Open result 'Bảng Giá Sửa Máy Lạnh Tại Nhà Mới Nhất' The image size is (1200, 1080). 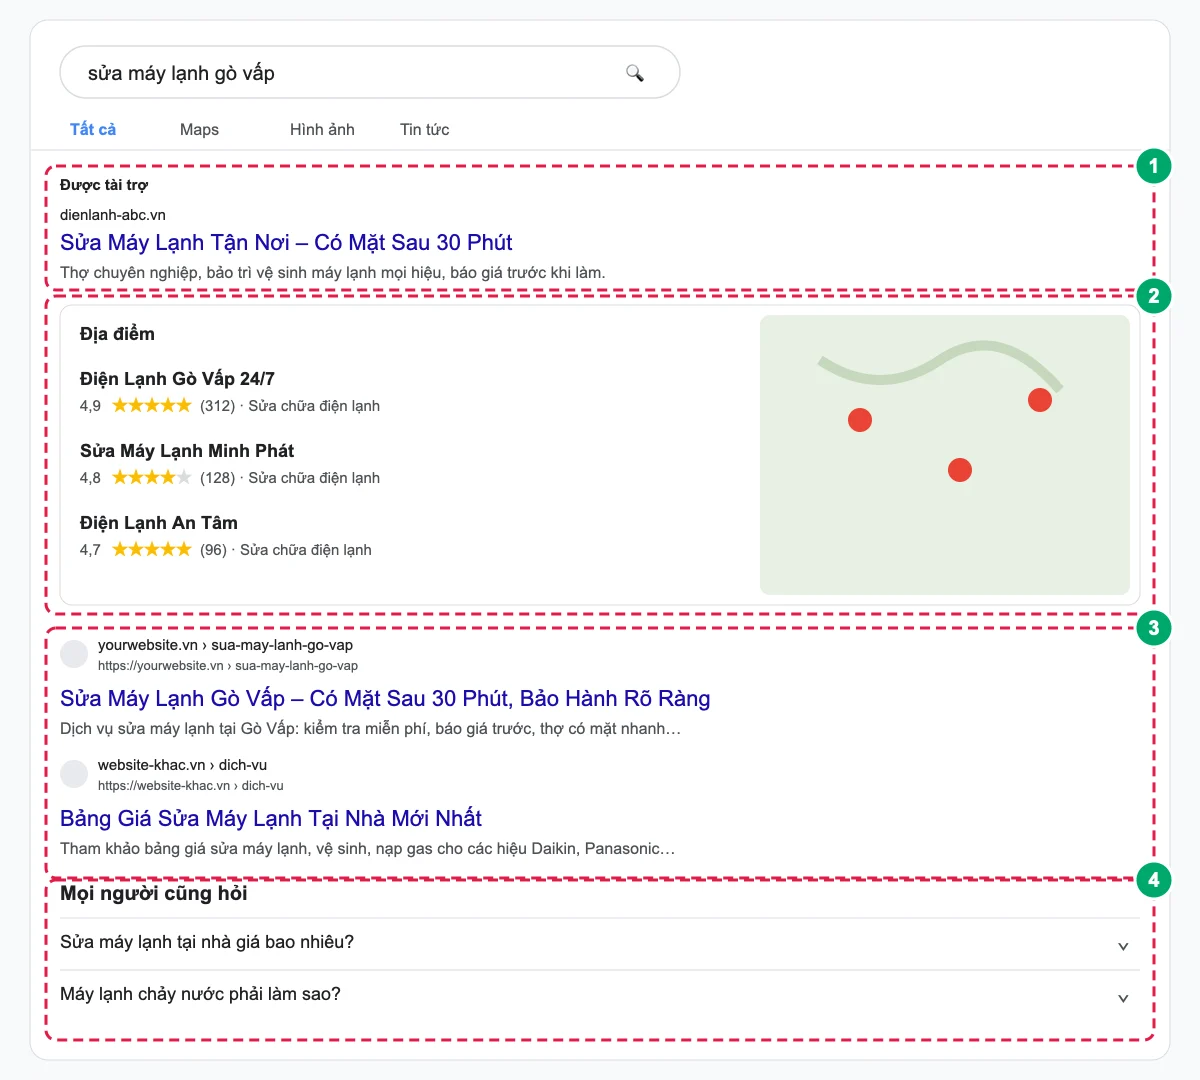271,818
